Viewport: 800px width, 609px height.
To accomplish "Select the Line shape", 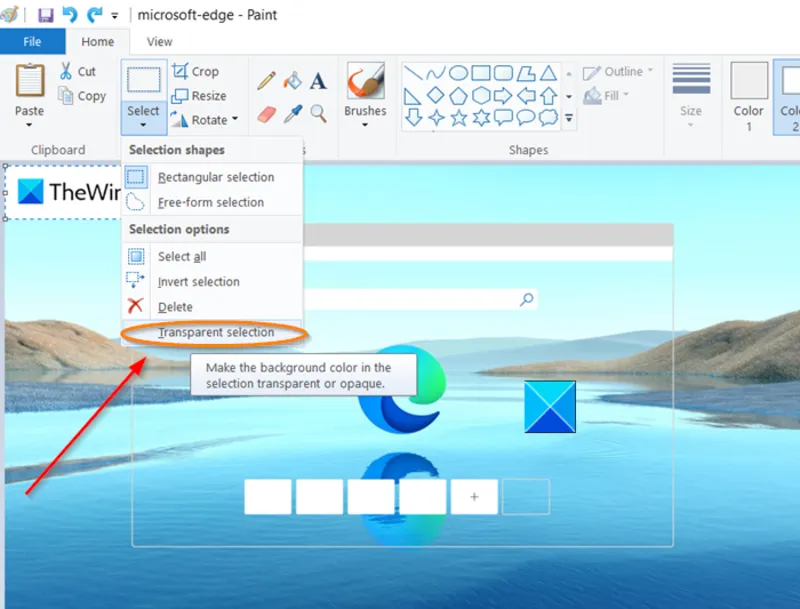I will point(413,73).
